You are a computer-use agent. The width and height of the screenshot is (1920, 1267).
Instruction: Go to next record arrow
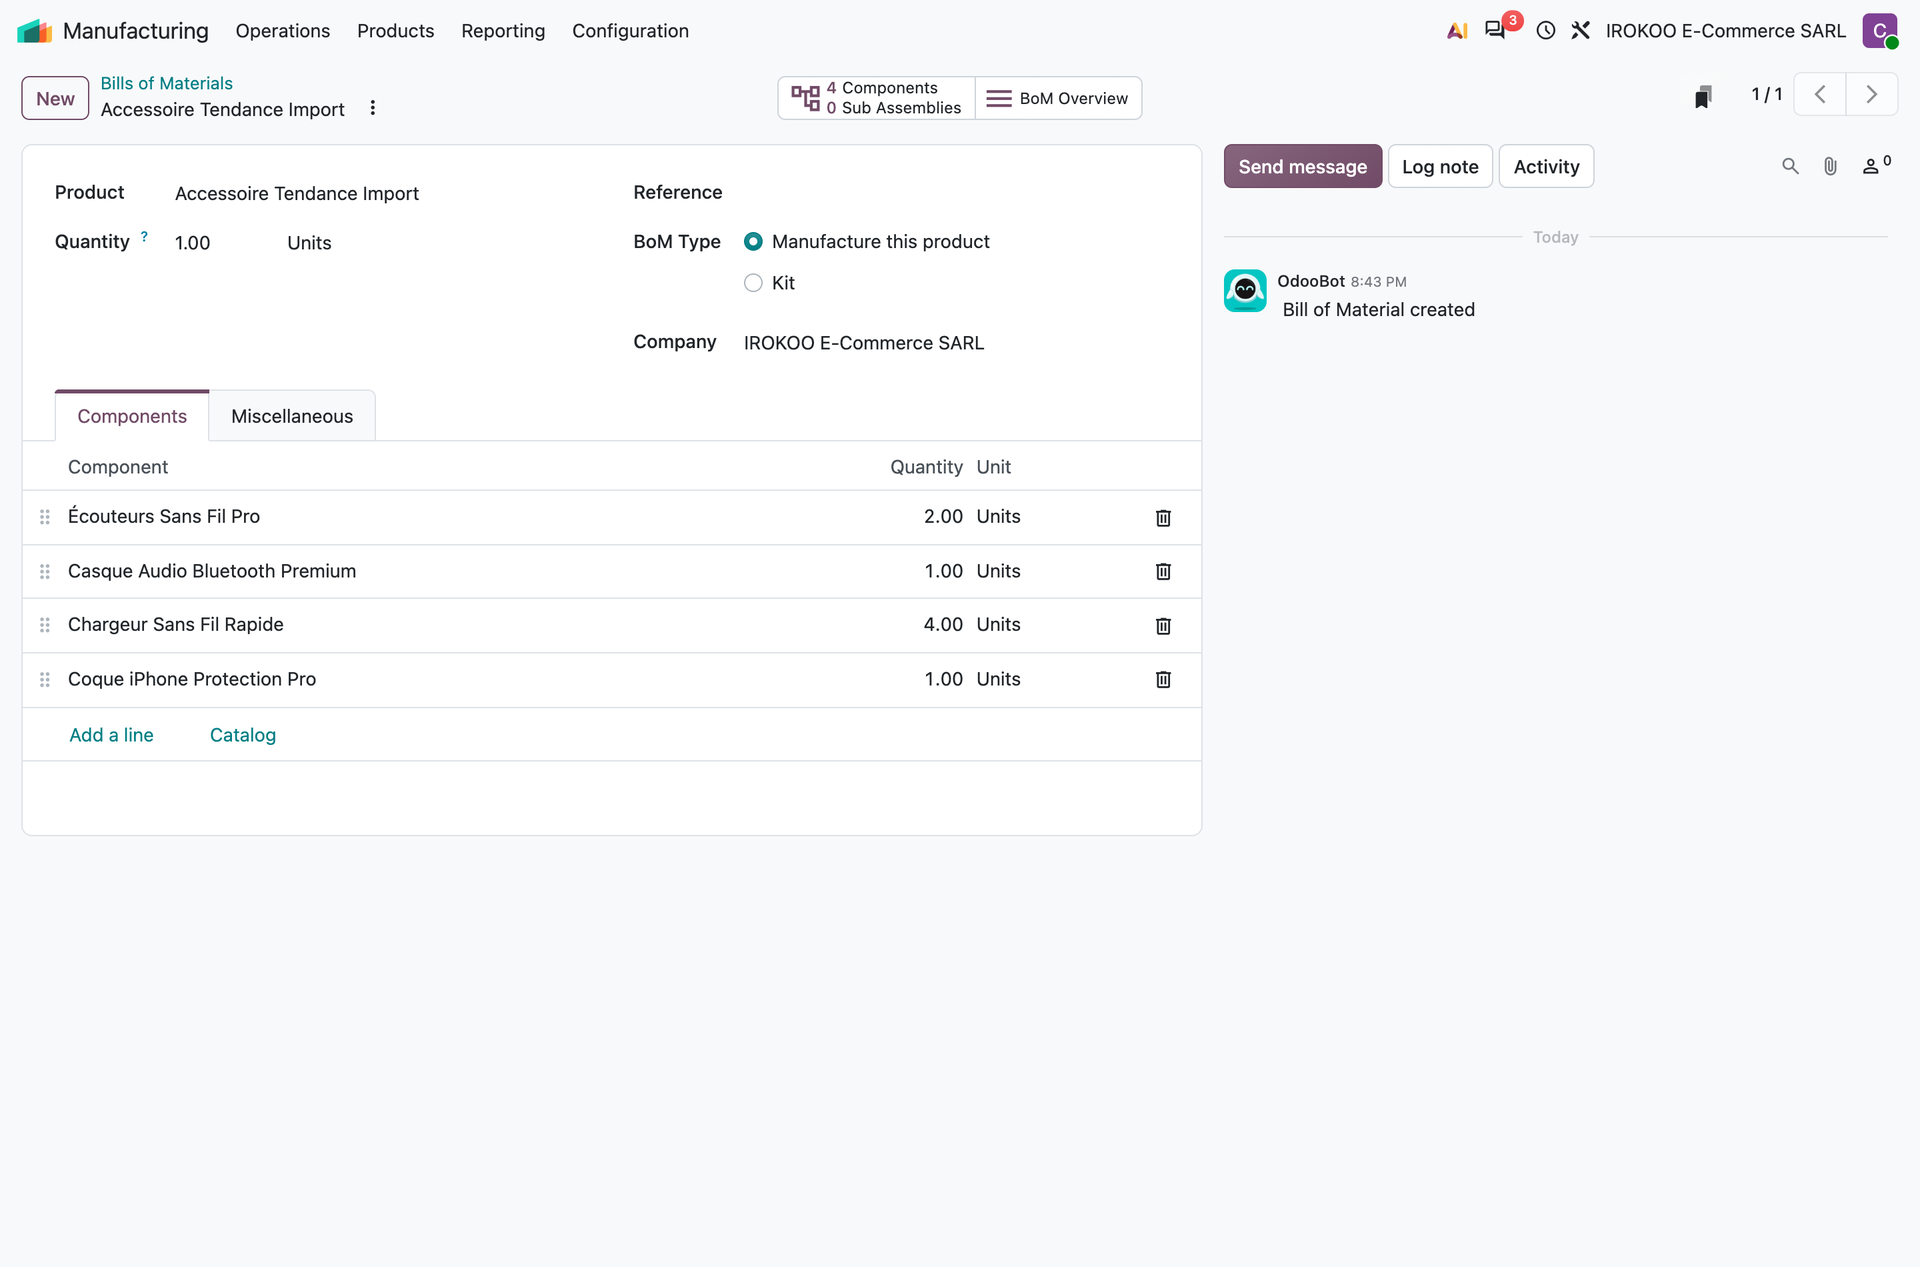point(1871,95)
